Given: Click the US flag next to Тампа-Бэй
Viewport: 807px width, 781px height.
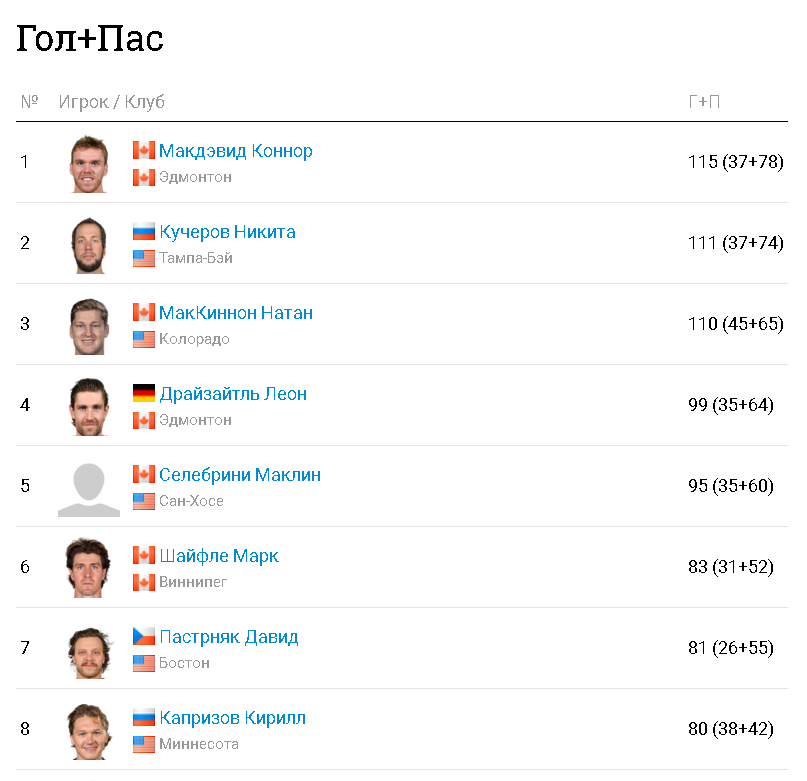Looking at the screenshot, I should tap(144, 258).
